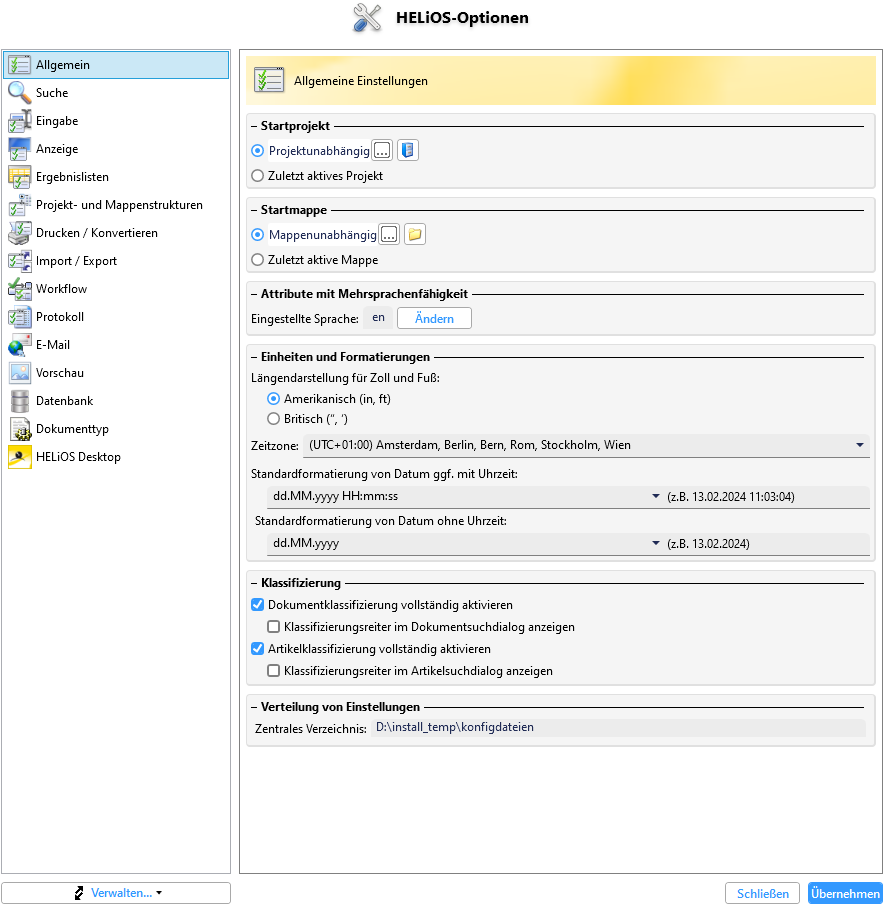889x911 pixels.
Task: Choose Britisch length display option
Action: [273, 418]
